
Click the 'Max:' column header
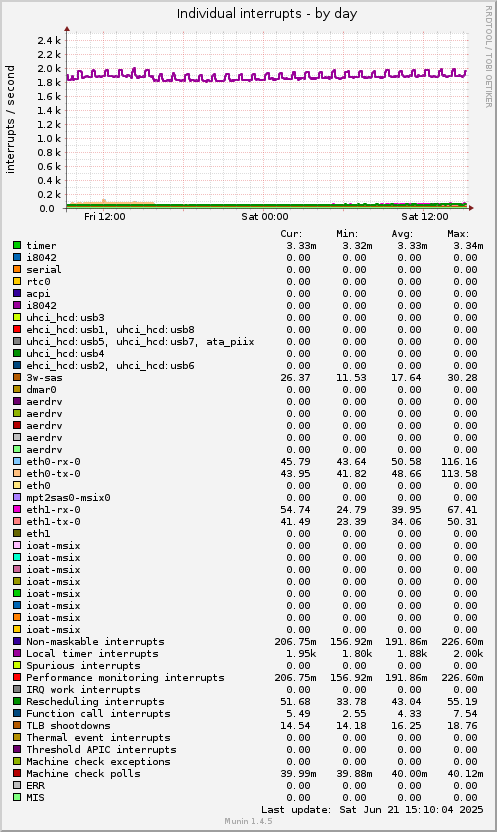[458, 233]
